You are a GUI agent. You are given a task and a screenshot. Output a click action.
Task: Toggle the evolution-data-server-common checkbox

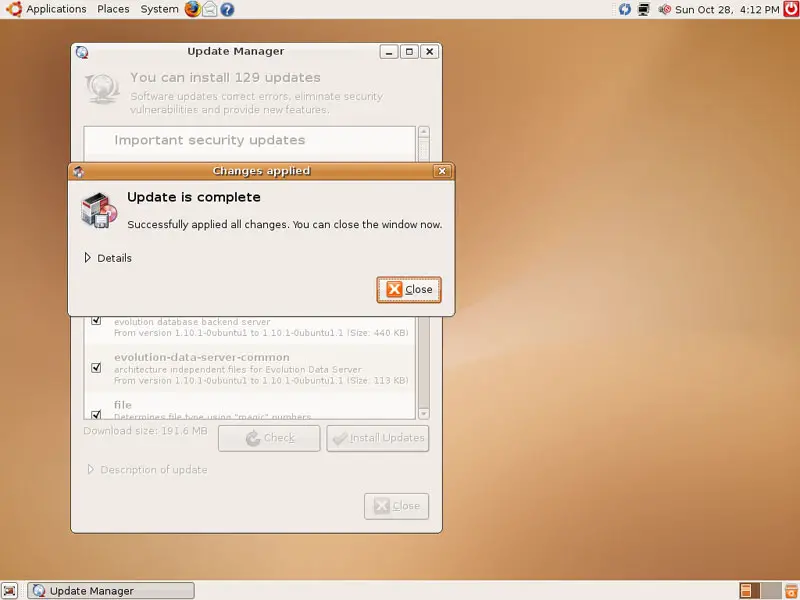tap(96, 368)
